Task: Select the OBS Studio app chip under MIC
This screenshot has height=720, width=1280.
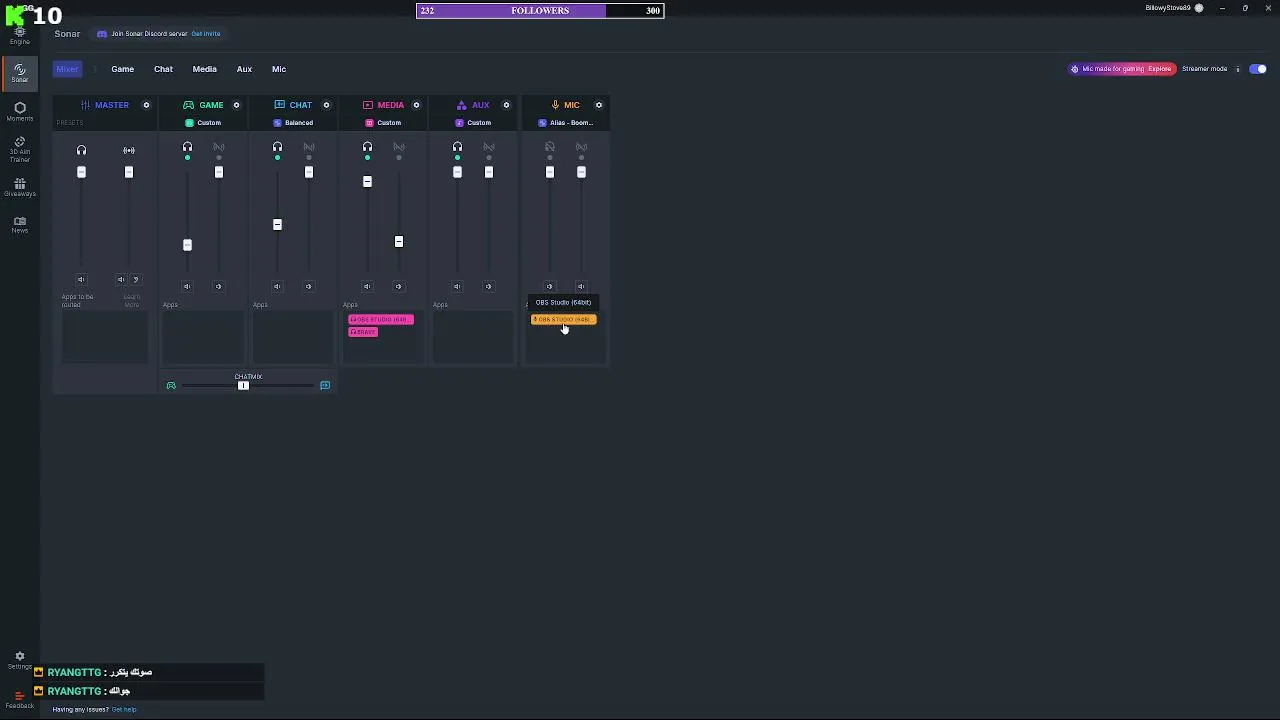Action: 563,319
